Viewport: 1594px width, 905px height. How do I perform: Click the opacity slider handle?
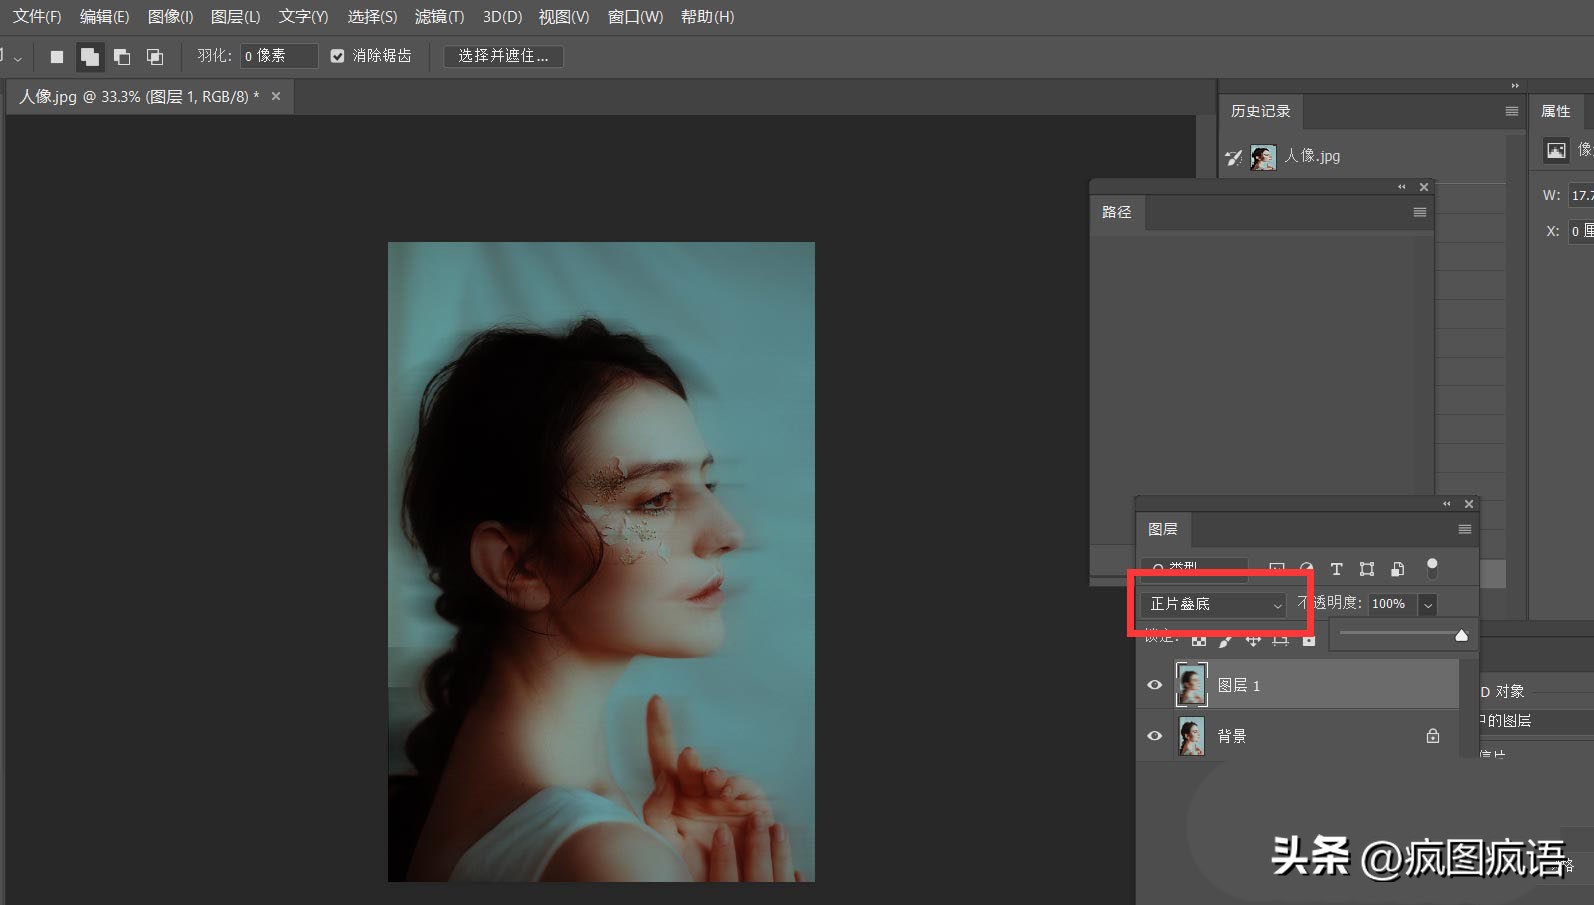(x=1461, y=635)
